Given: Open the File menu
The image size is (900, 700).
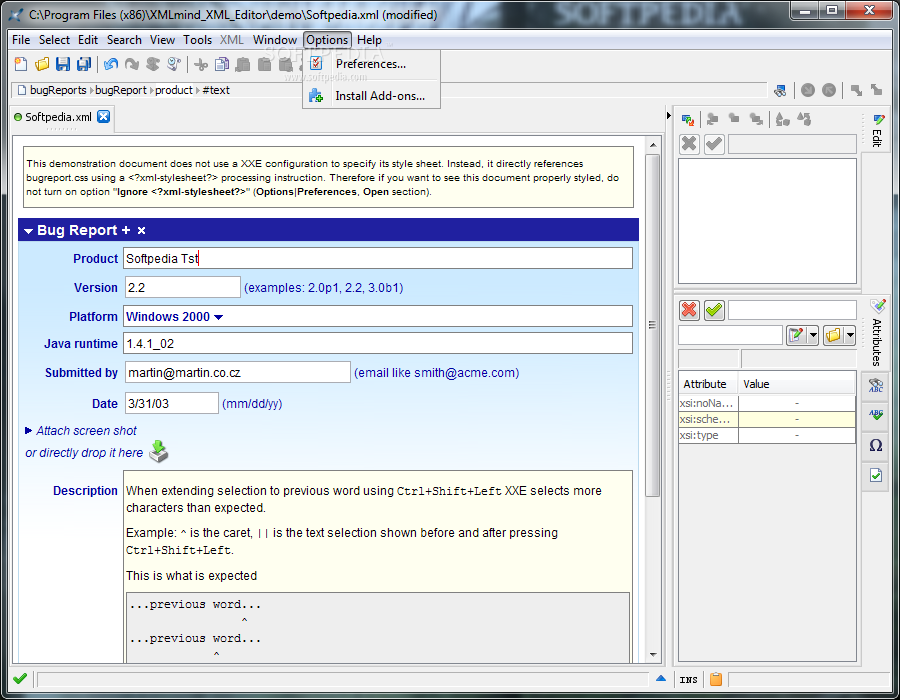Looking at the screenshot, I should [x=21, y=40].
